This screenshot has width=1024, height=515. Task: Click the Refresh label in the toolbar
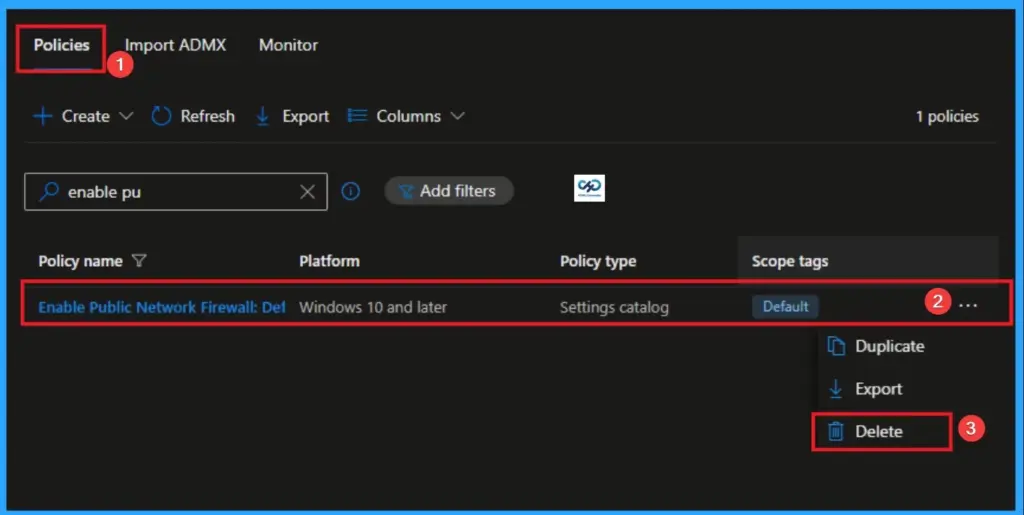coord(207,116)
